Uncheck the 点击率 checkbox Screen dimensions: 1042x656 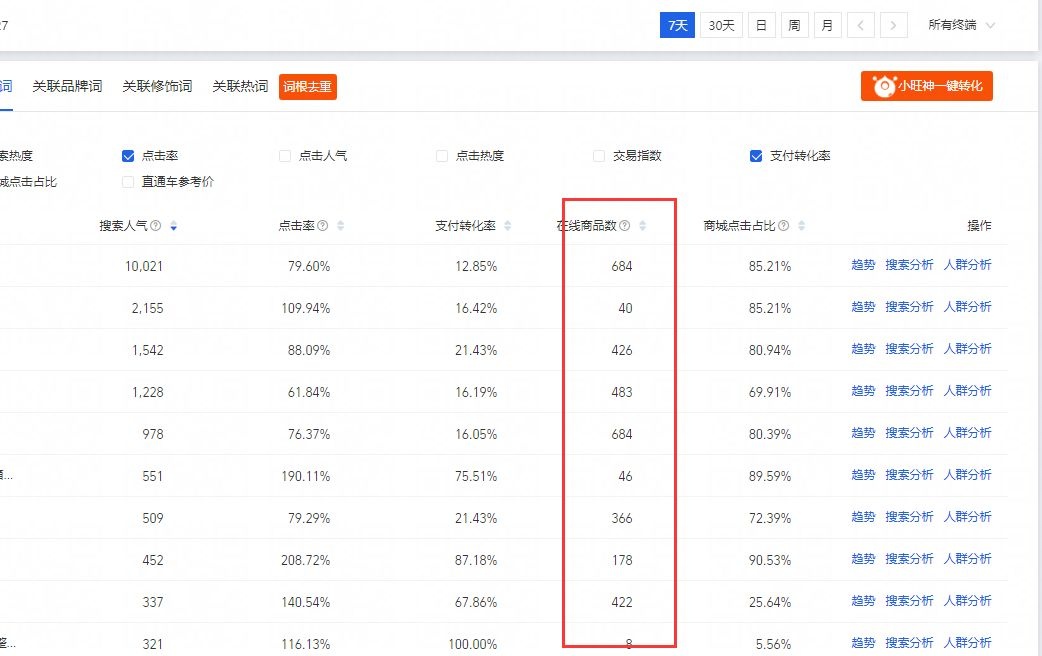128,156
